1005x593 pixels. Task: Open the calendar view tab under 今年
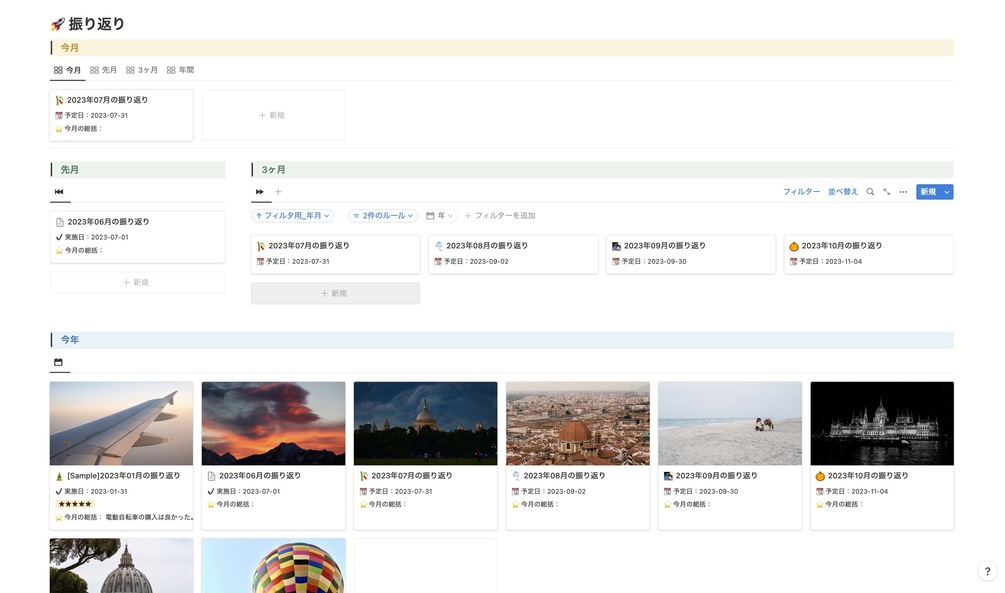click(58, 362)
